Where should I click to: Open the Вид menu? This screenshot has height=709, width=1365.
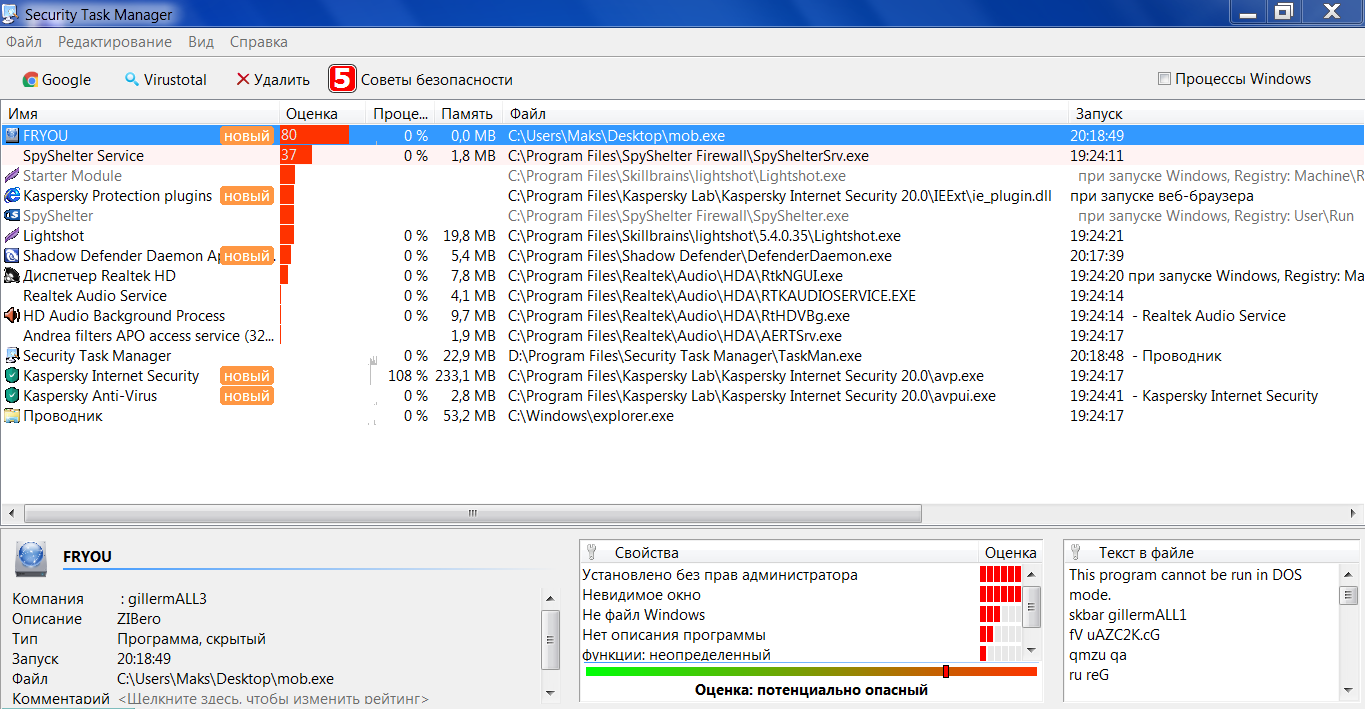point(201,42)
